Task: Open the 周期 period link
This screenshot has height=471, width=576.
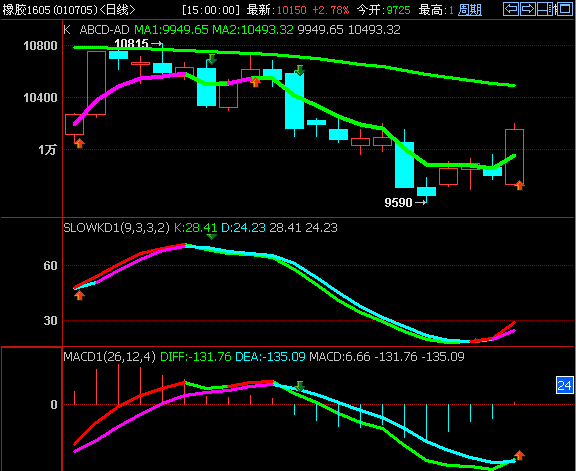Action: (470, 10)
